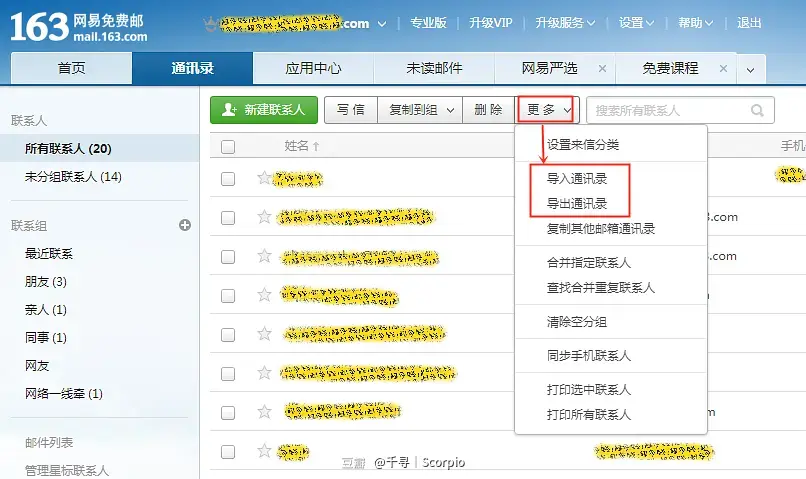Check the eighth contact's checkbox
The image size is (806, 479).
click(x=228, y=452)
